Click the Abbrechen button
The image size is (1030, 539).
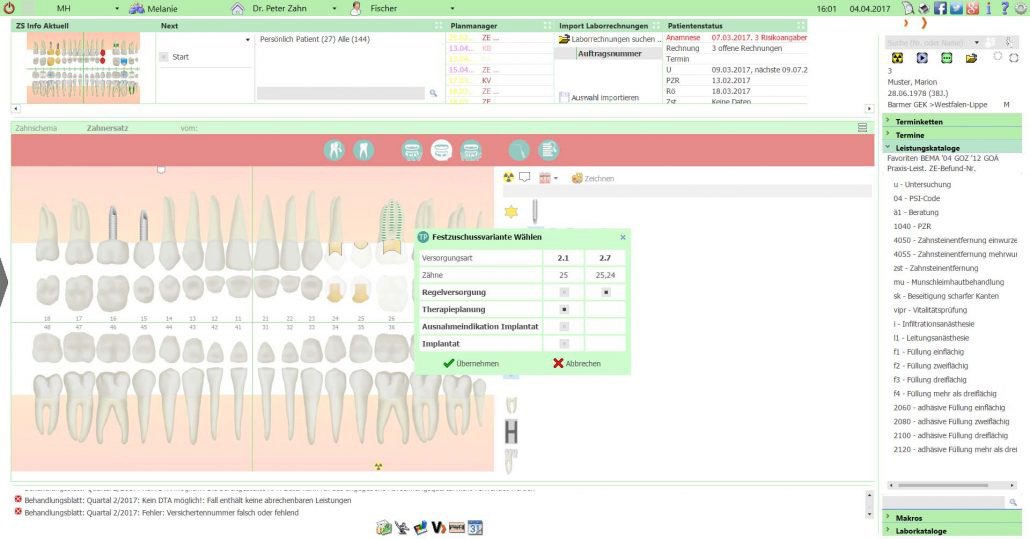point(577,363)
